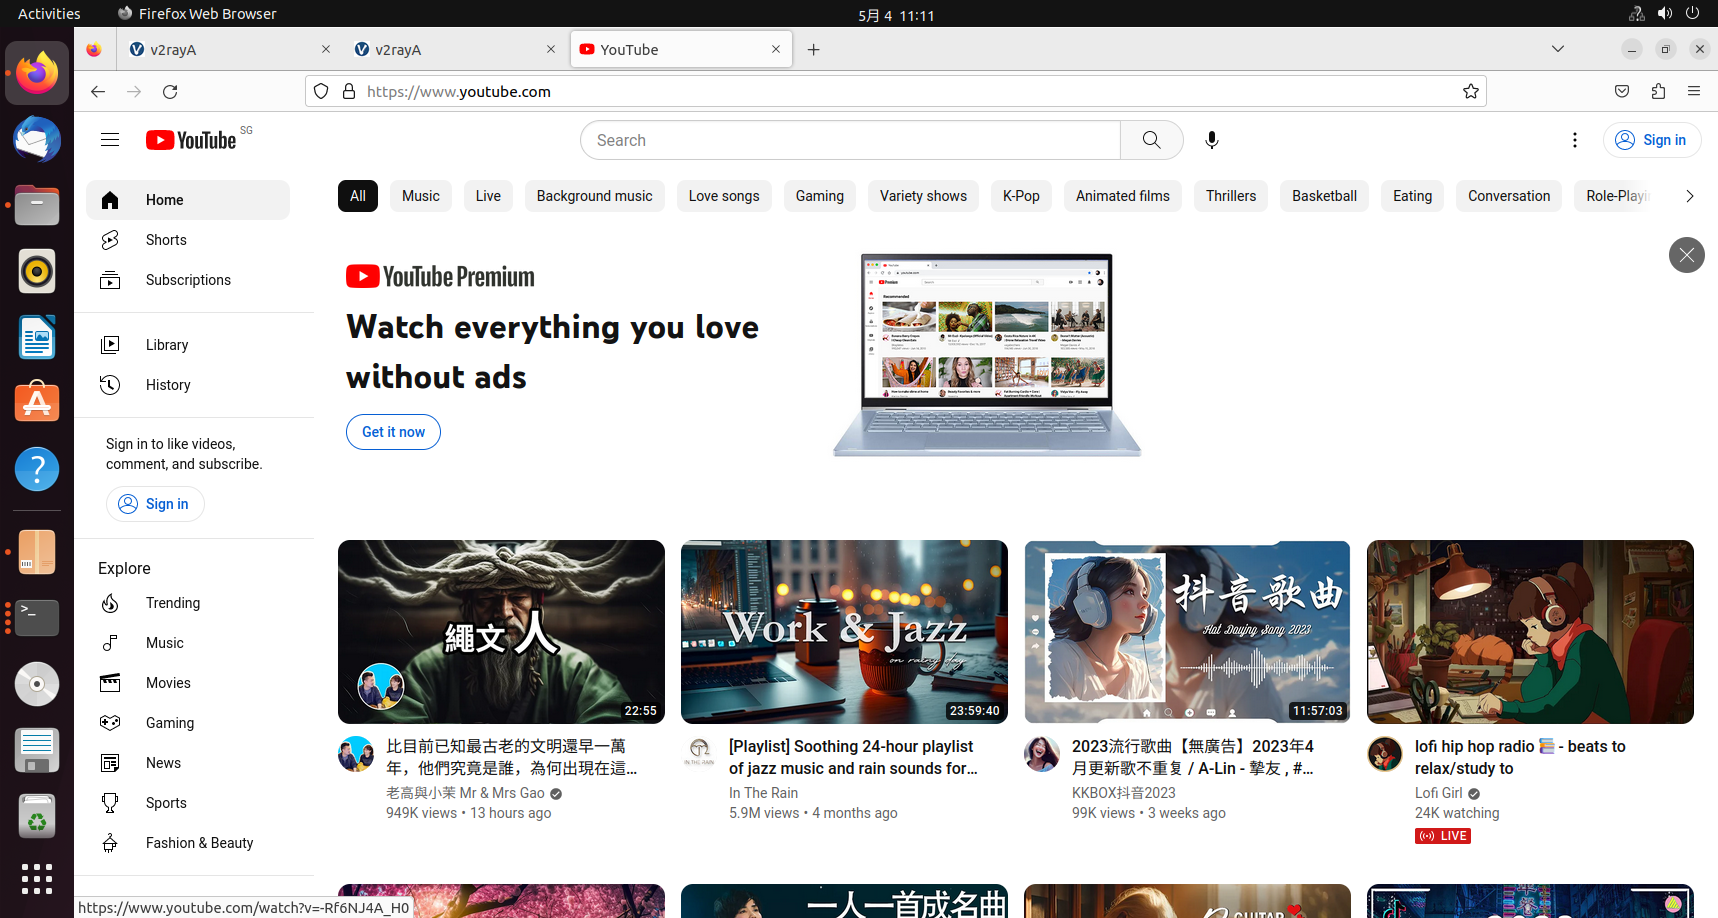Select the All filter chip
Screen dimensions: 1718x918
coord(358,196)
